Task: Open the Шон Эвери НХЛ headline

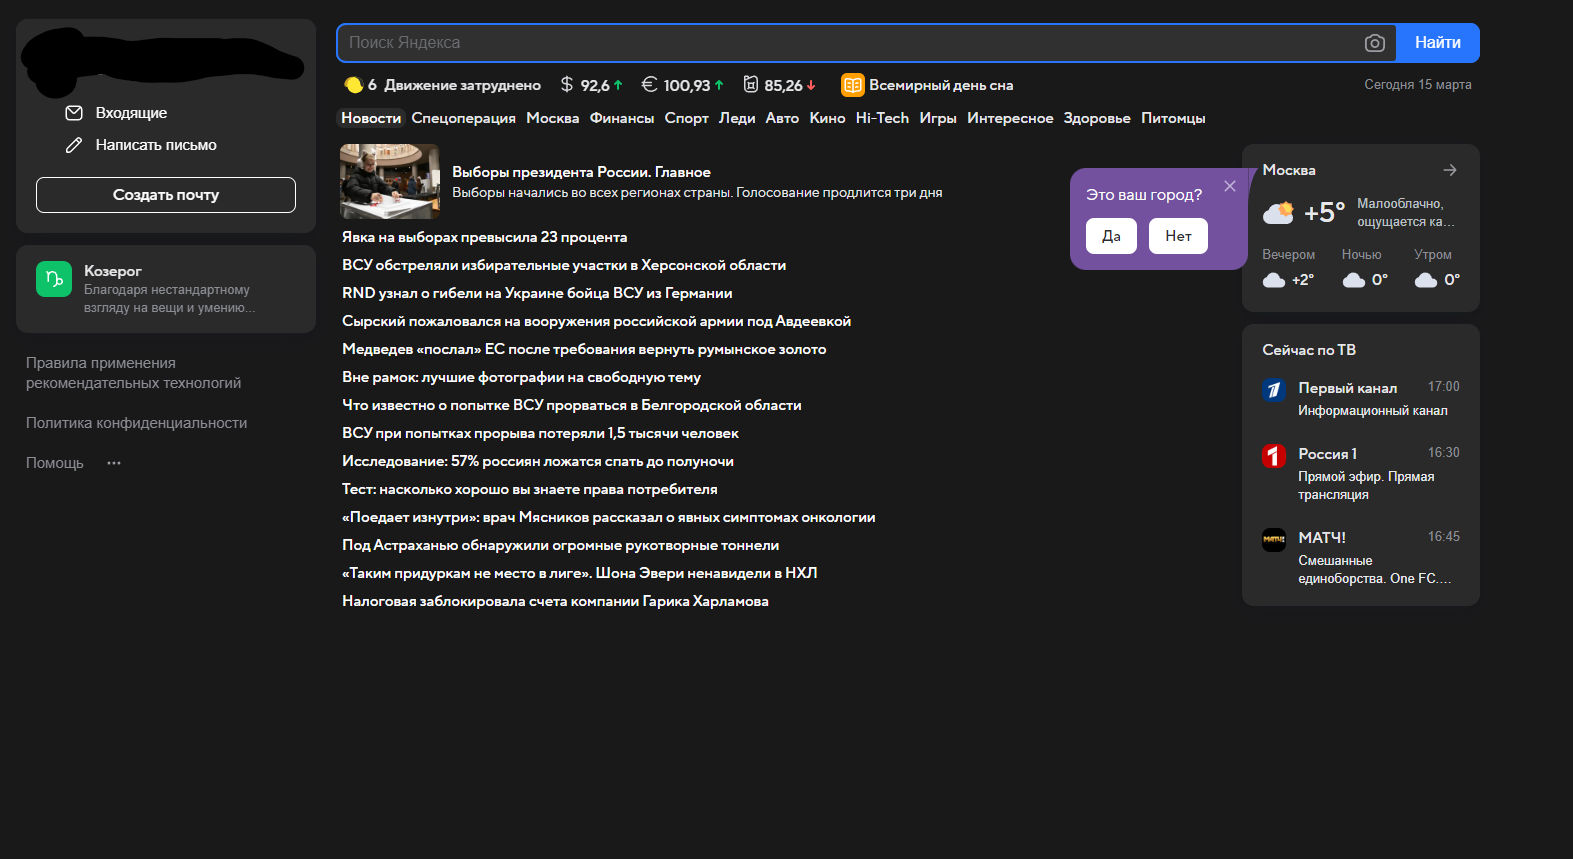Action: pyautogui.click(x=580, y=573)
